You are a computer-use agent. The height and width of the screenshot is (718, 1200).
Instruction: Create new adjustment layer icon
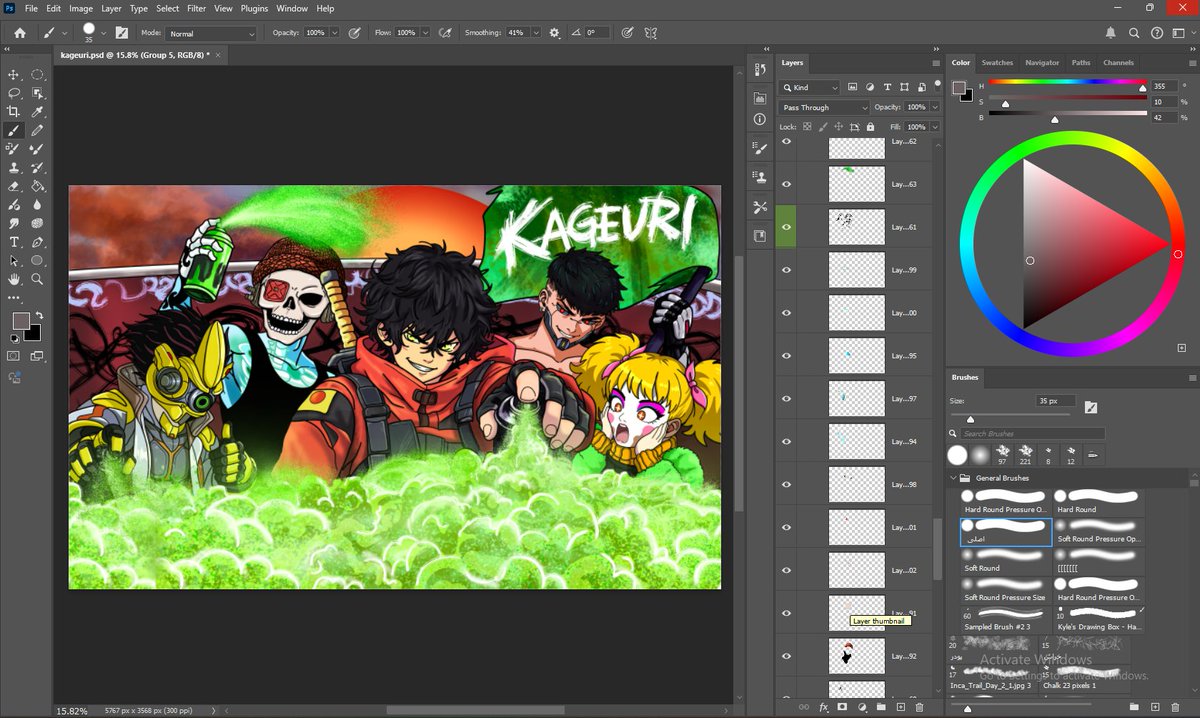point(862,707)
